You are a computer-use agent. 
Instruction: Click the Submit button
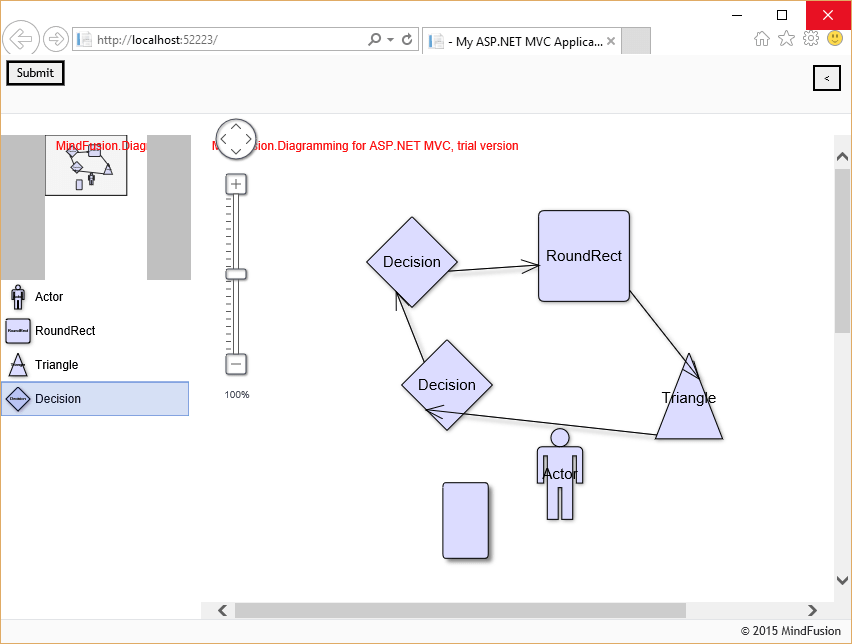click(x=35, y=73)
